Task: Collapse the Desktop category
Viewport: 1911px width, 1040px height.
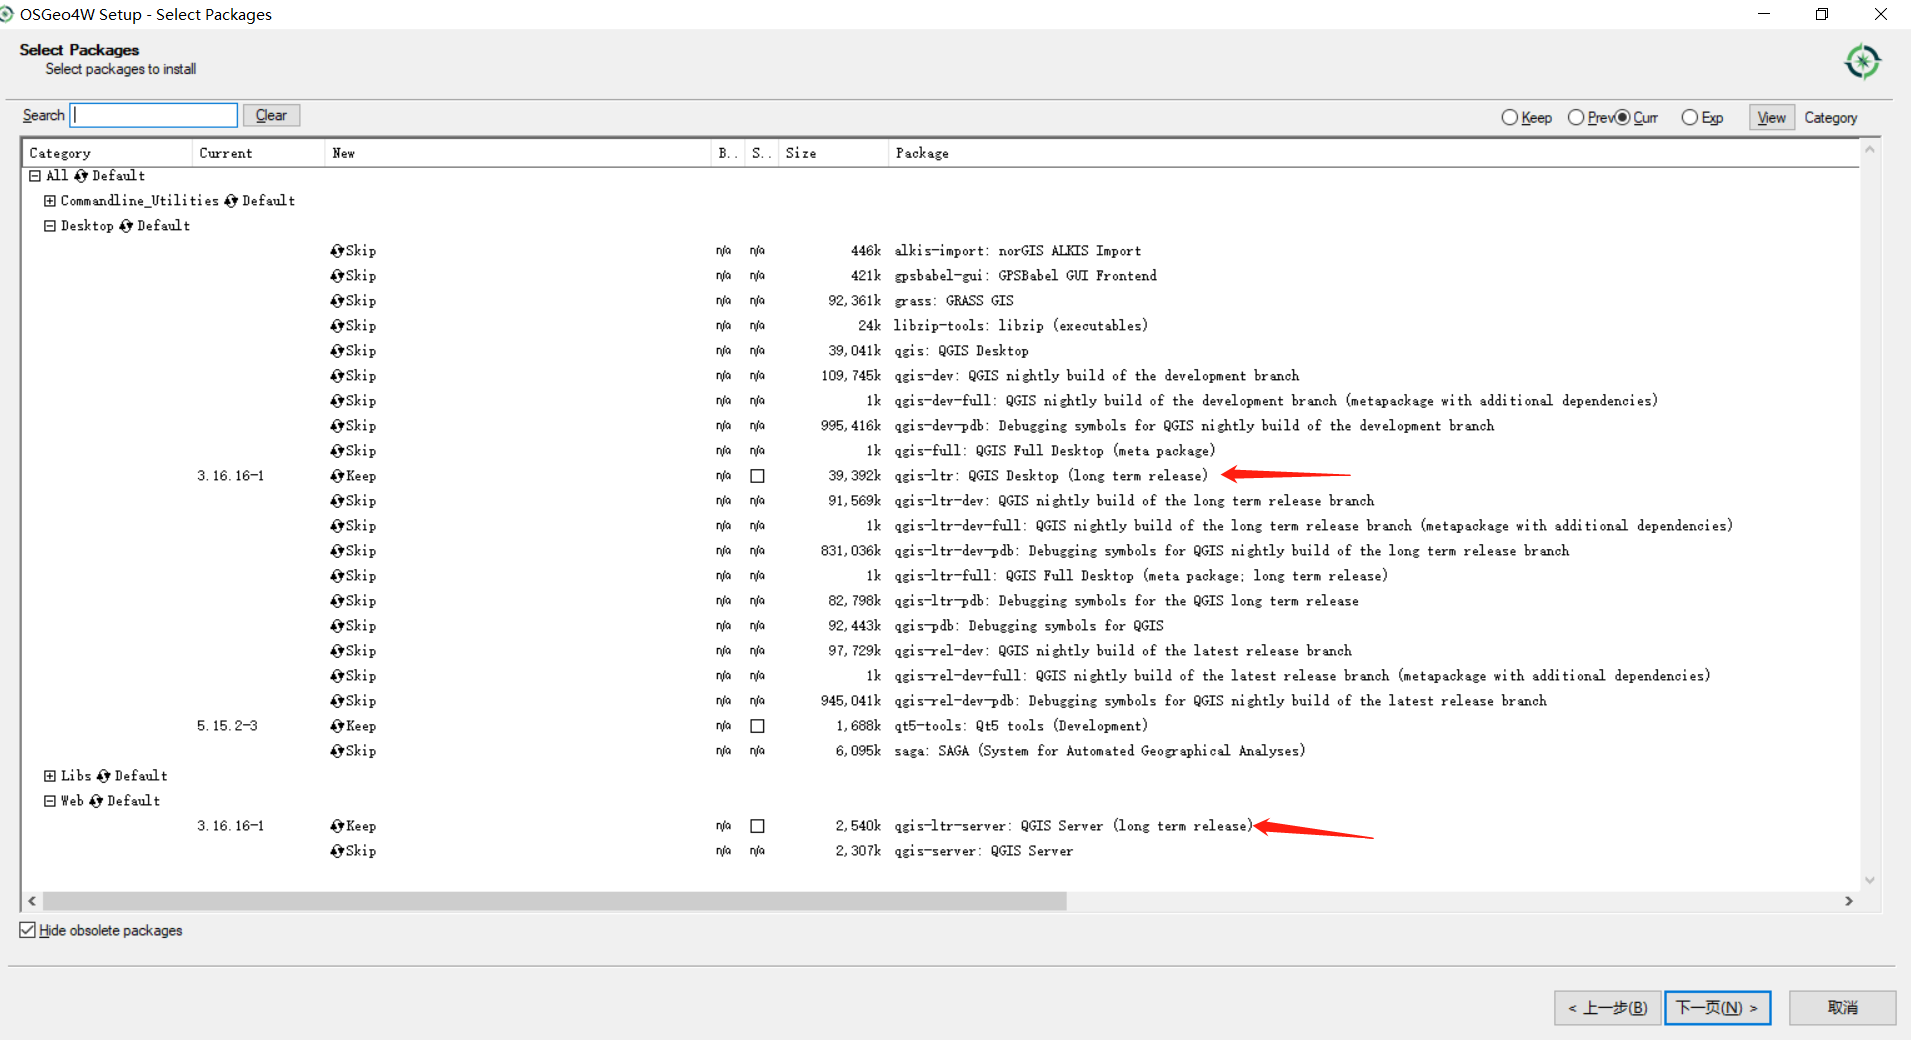Action: click(x=50, y=226)
